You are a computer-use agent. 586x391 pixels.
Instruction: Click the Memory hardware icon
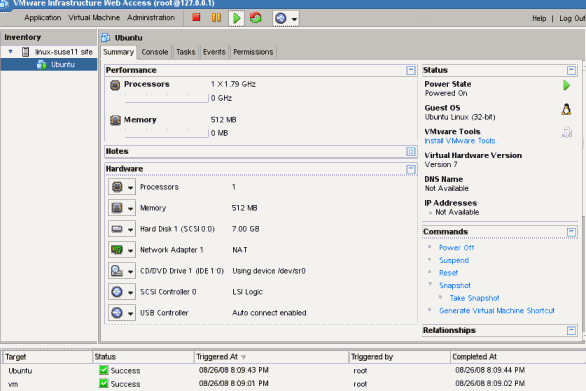pyautogui.click(x=117, y=207)
